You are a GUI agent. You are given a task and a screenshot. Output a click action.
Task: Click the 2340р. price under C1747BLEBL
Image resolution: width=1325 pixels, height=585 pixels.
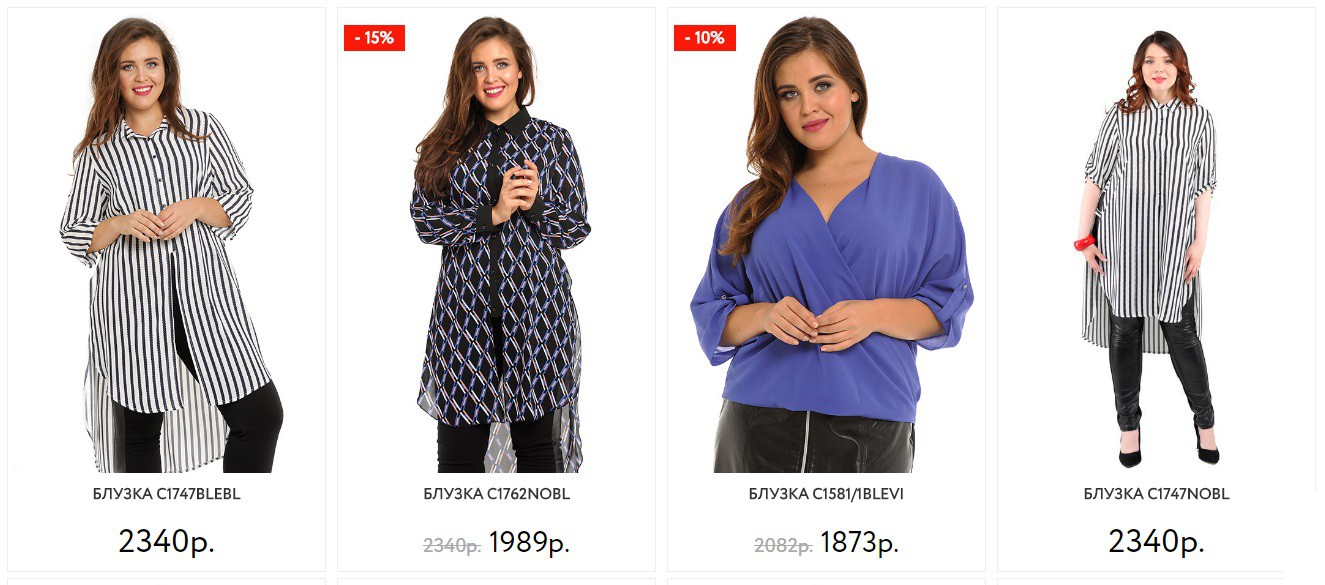[x=167, y=541]
